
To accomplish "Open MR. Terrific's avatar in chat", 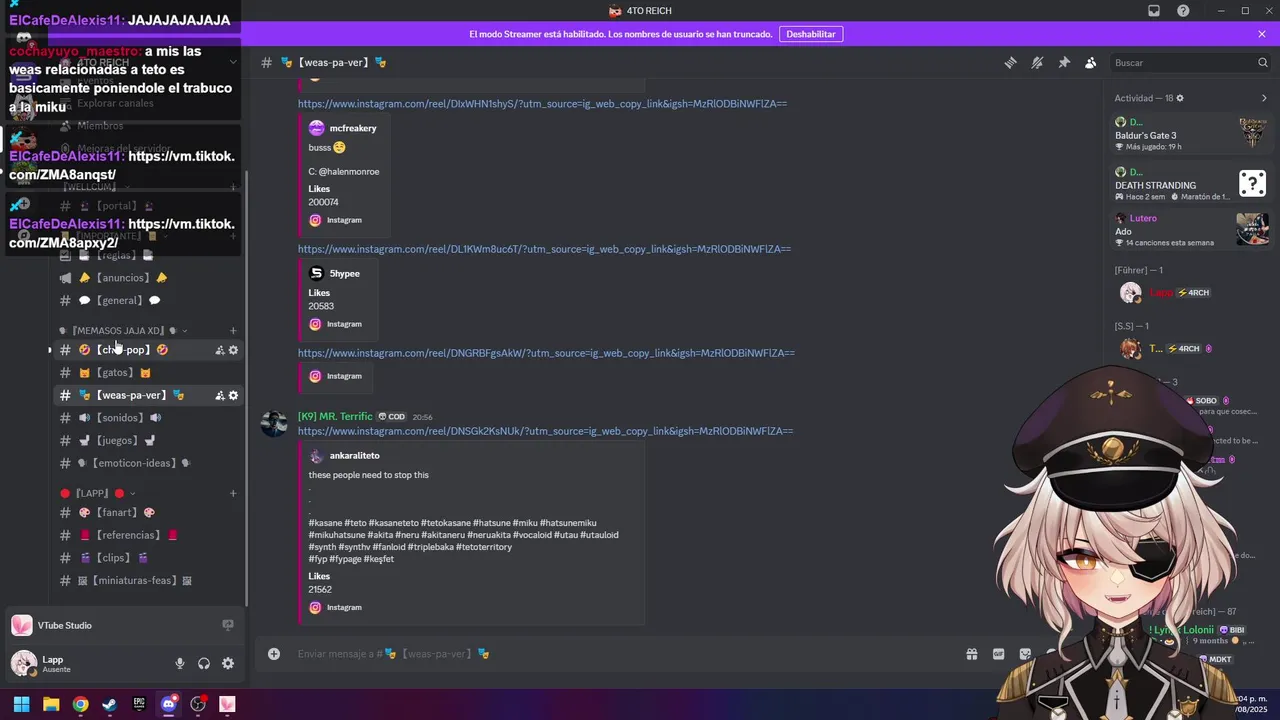I will point(274,424).
